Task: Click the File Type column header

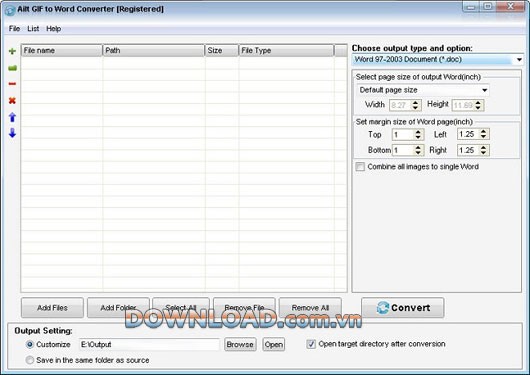Action: (x=286, y=50)
